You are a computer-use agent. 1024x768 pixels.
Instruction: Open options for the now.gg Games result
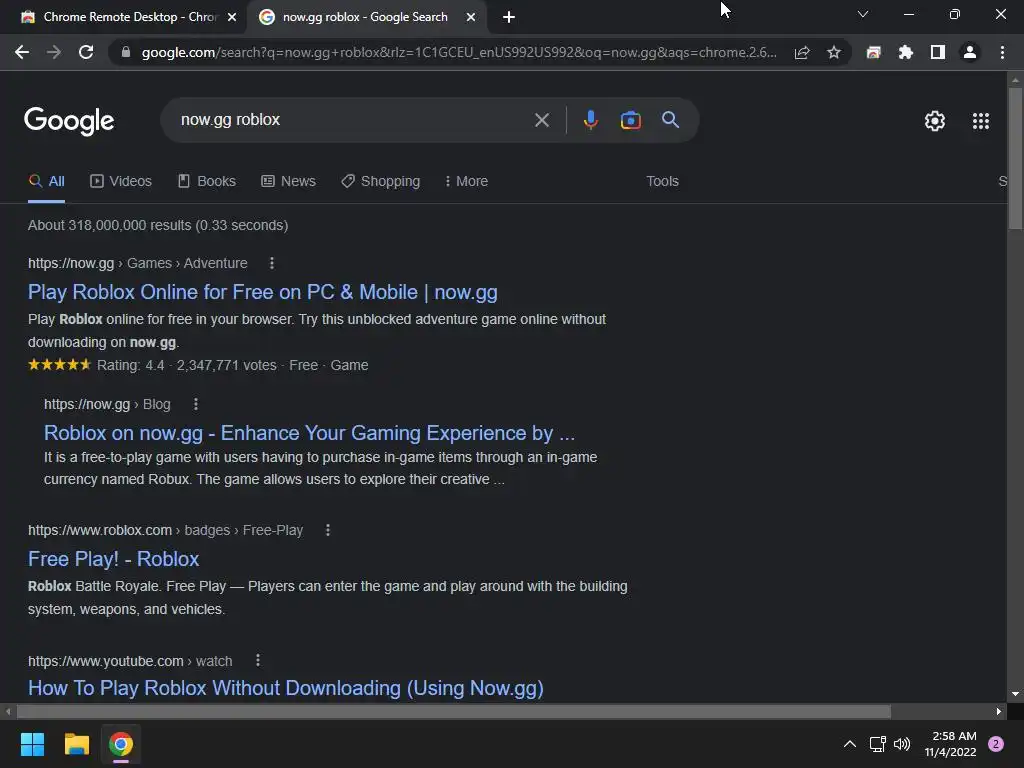coord(272,263)
